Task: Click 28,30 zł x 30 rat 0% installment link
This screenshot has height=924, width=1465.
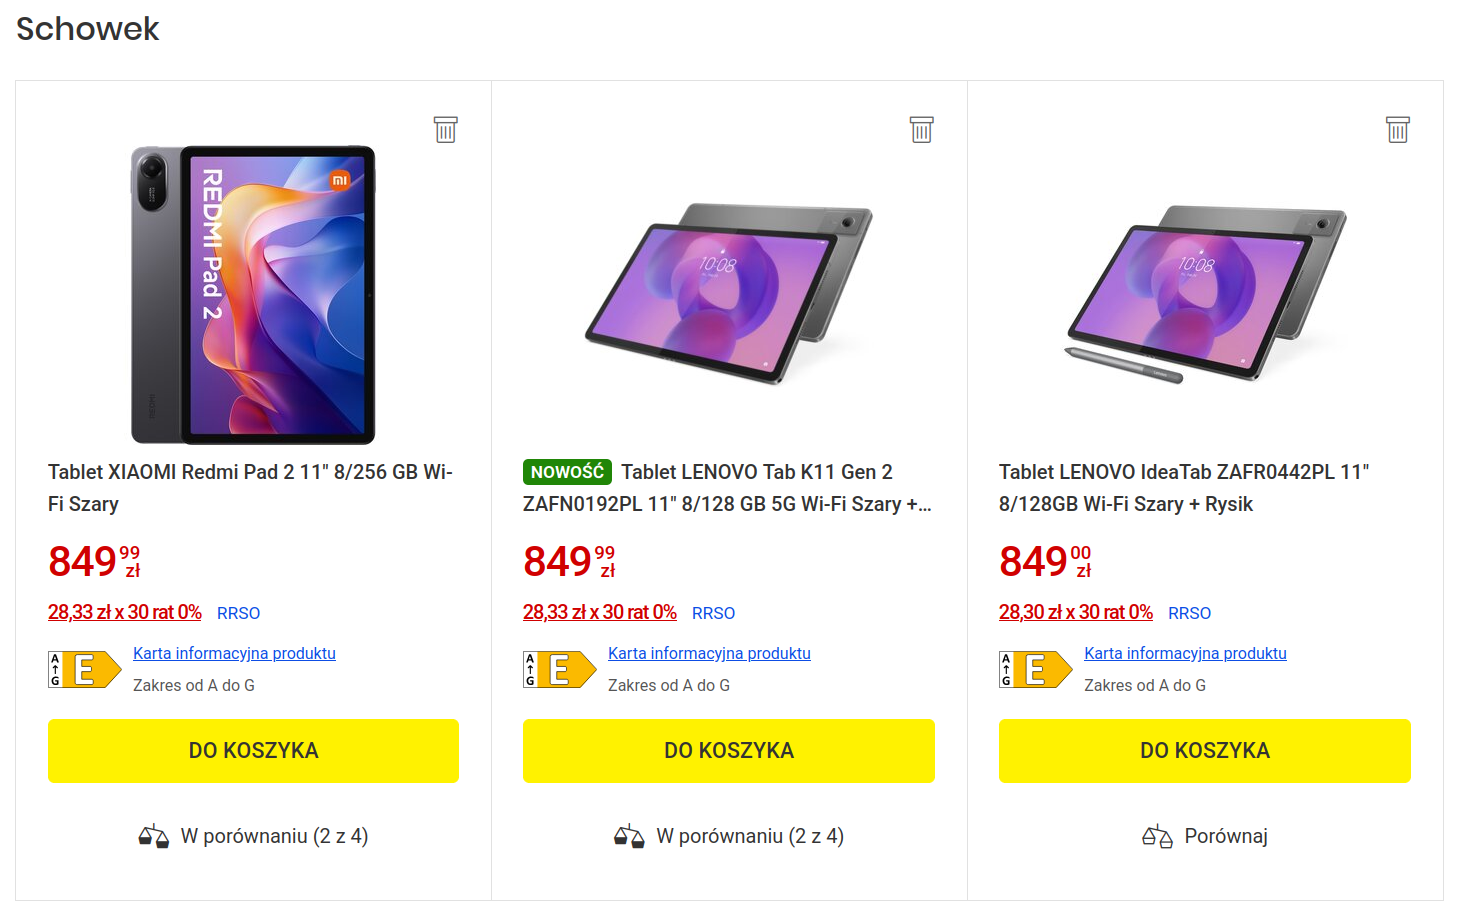Action: point(1075,612)
